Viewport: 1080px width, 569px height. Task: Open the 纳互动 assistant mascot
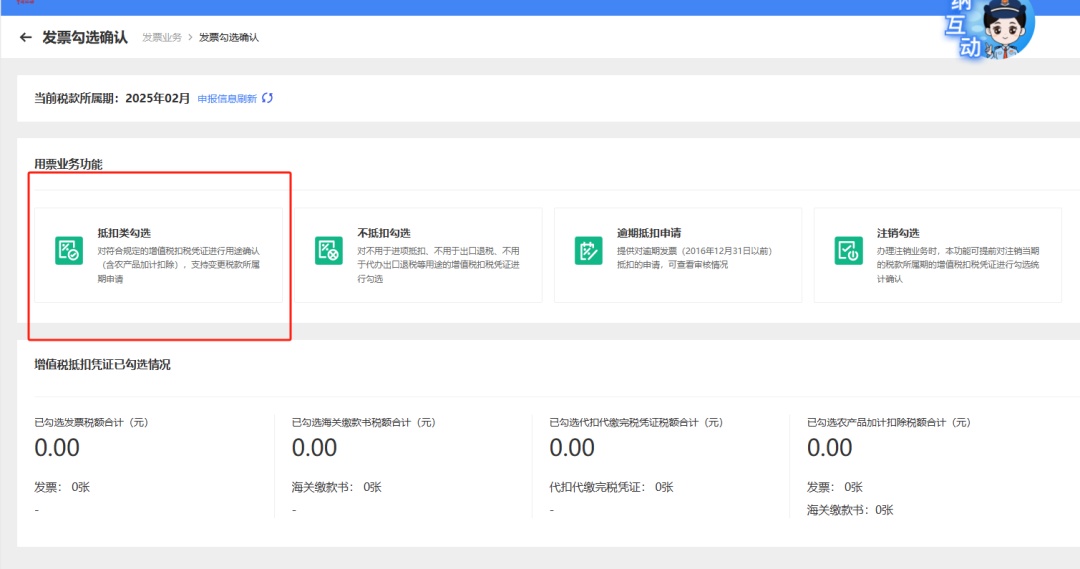tap(990, 29)
